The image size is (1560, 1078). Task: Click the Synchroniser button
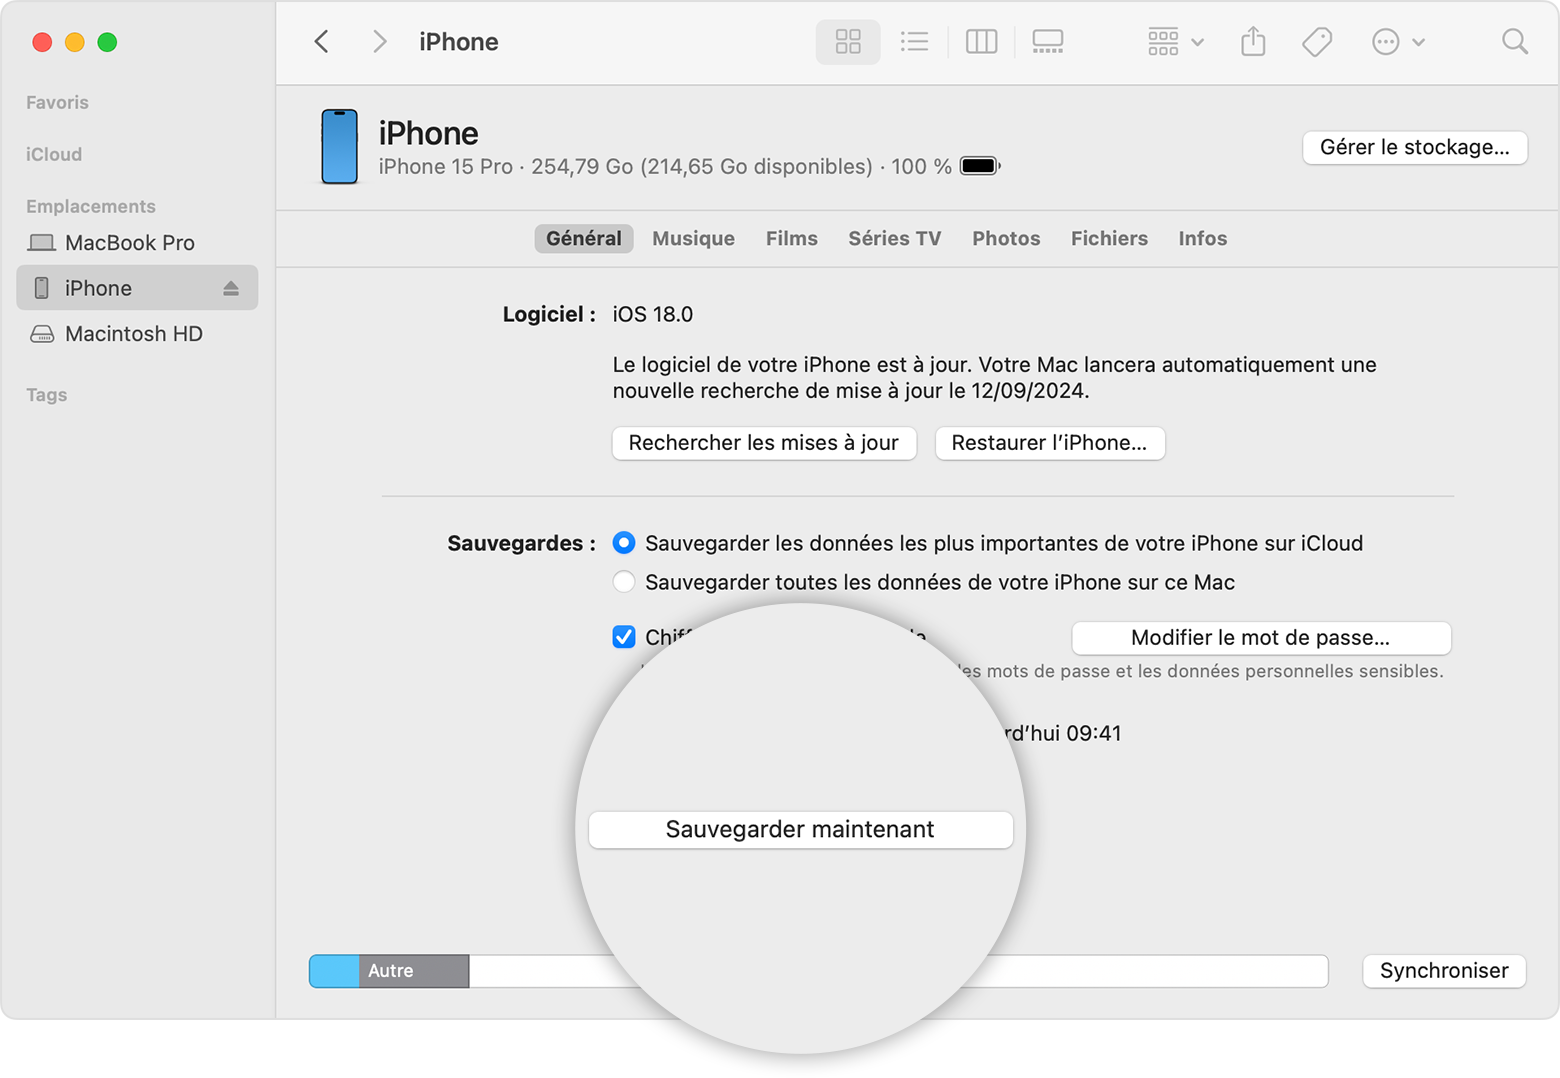1444,971
